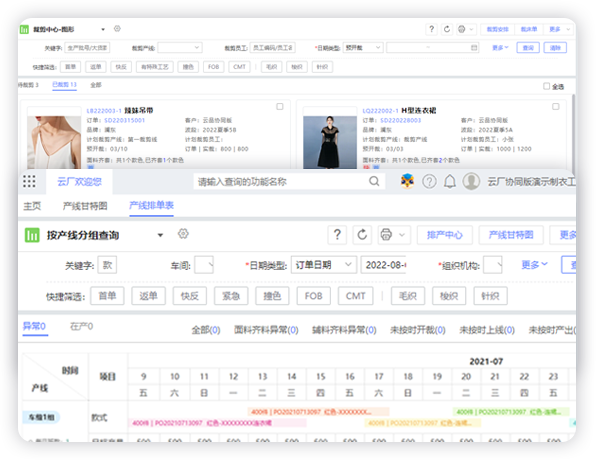Open settings gear beside 按产线分组查询
This screenshot has width=596, height=460.
click(183, 233)
